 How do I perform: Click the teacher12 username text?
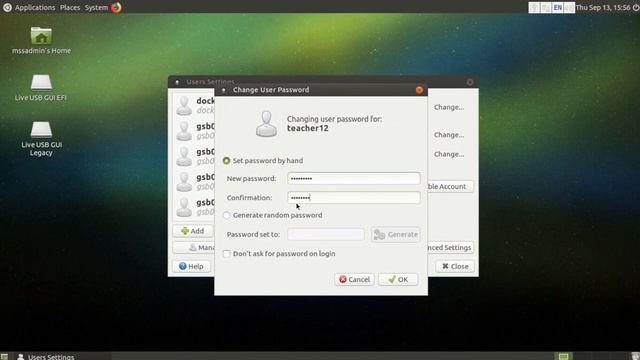pos(307,128)
